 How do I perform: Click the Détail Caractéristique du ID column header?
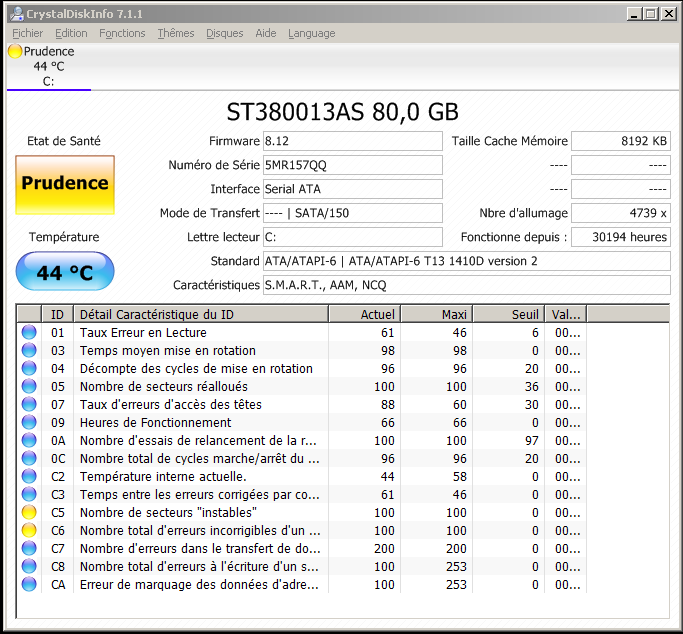pyautogui.click(x=201, y=314)
